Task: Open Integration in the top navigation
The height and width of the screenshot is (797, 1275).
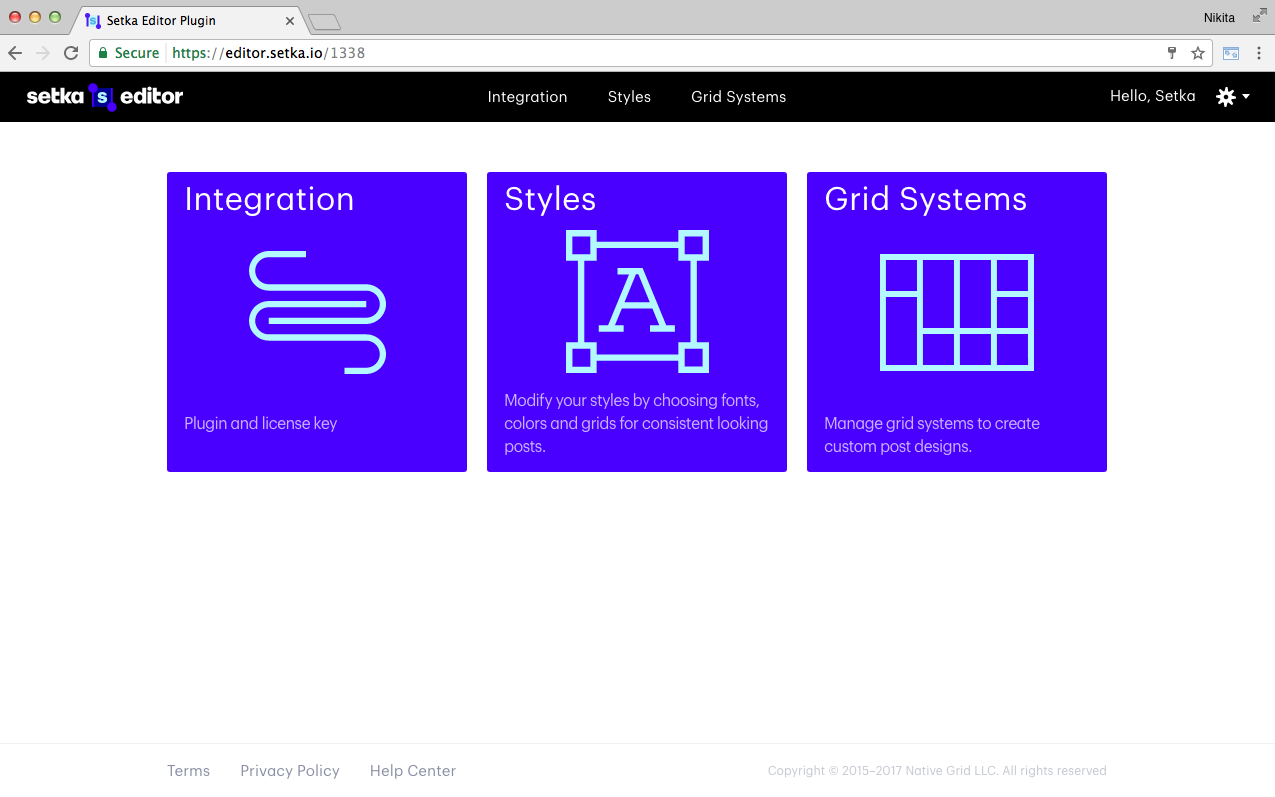Action: click(527, 97)
